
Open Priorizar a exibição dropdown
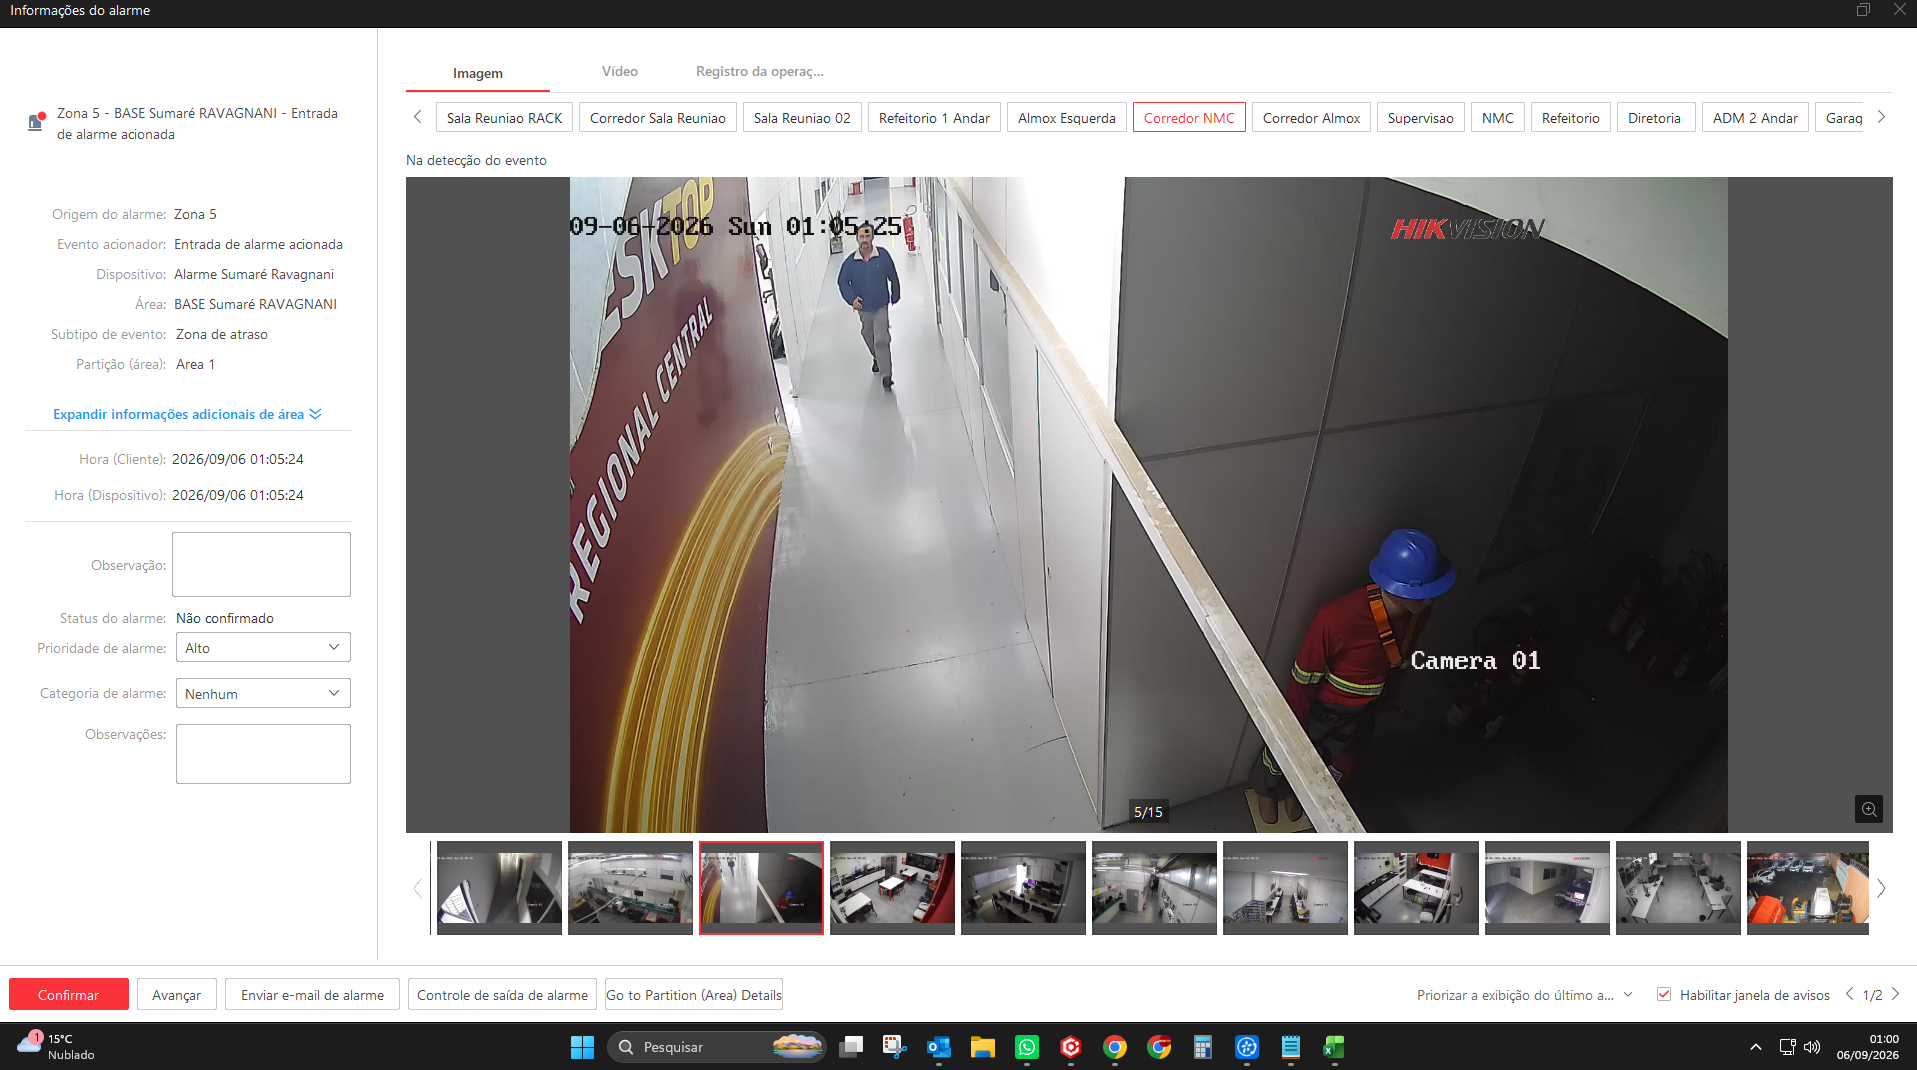pyautogui.click(x=1524, y=995)
